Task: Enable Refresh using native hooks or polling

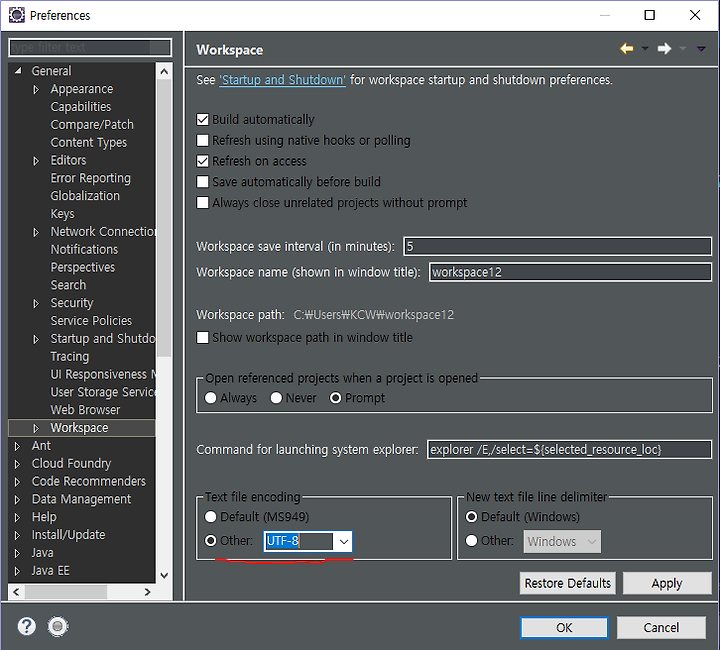Action: (x=202, y=140)
